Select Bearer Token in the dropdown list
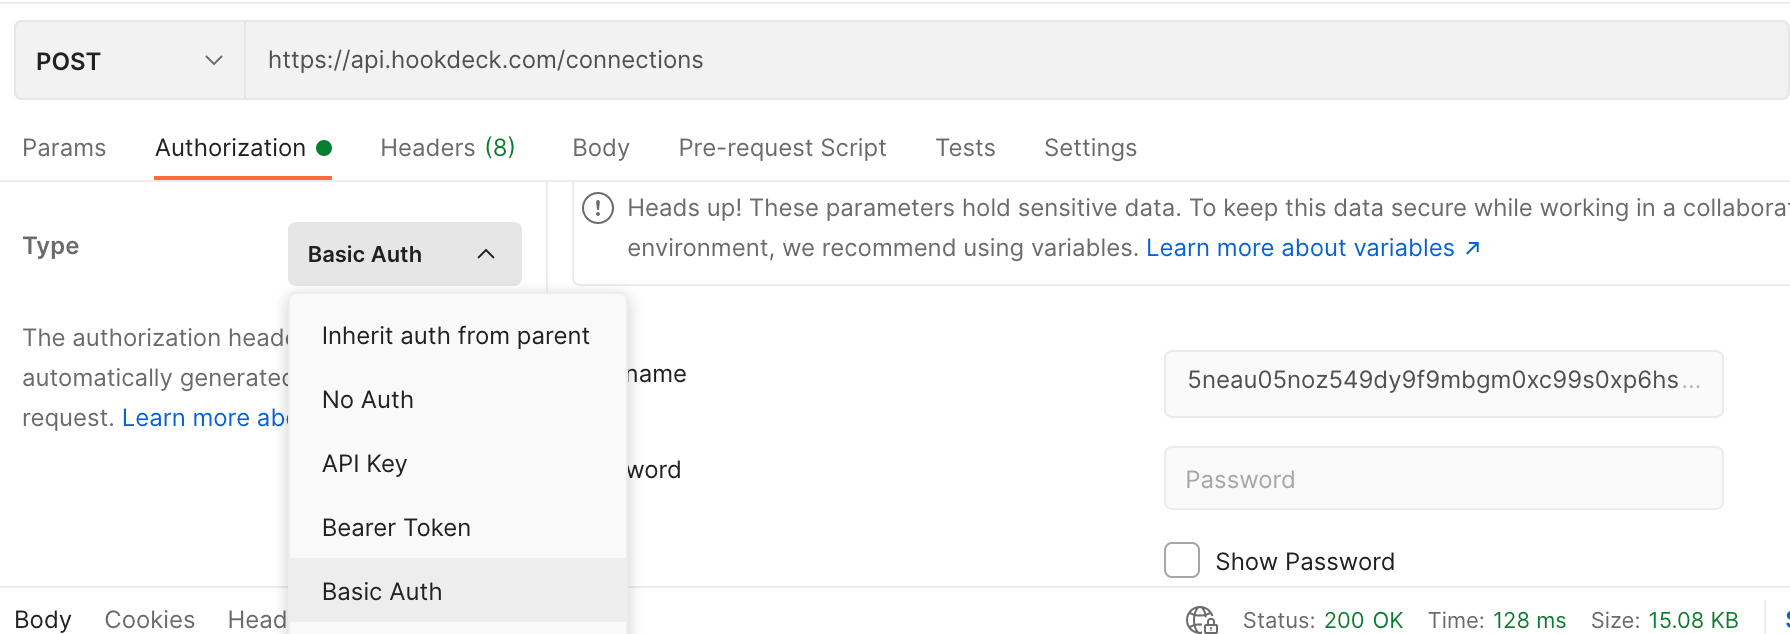Image resolution: width=1790 pixels, height=634 pixels. [x=396, y=528]
